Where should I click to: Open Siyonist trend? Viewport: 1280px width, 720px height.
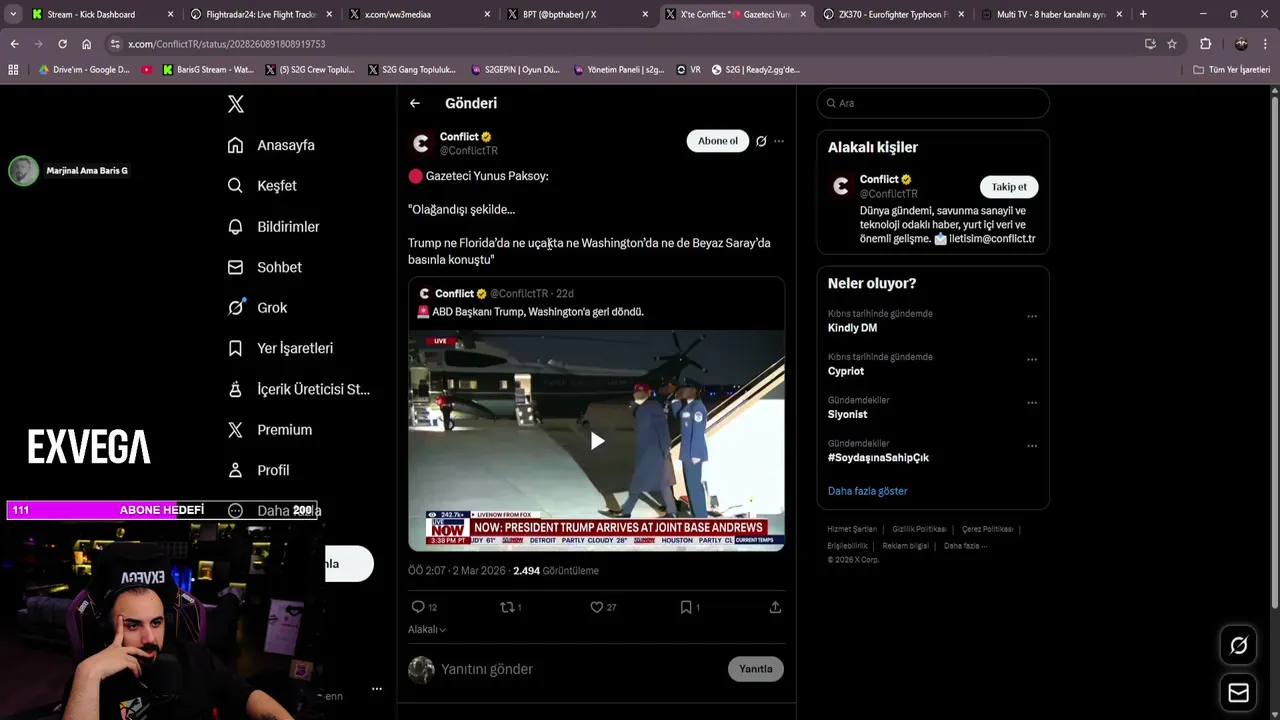coord(847,414)
